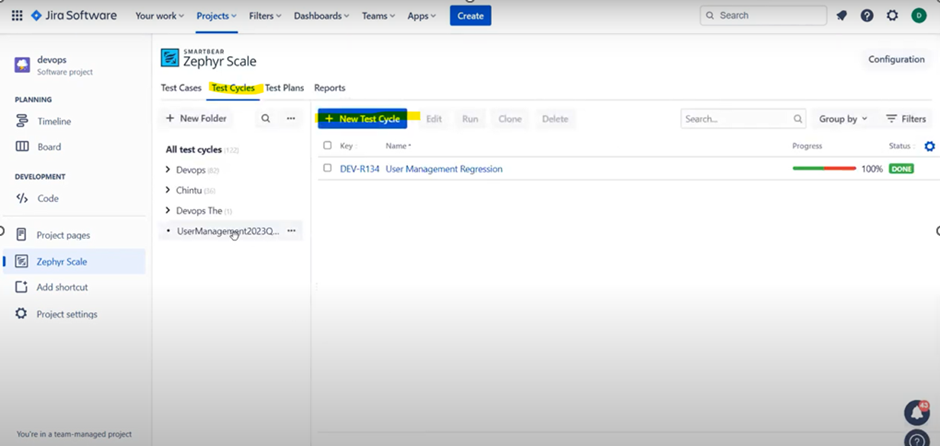Click the folder search magnifier icon

[265, 118]
